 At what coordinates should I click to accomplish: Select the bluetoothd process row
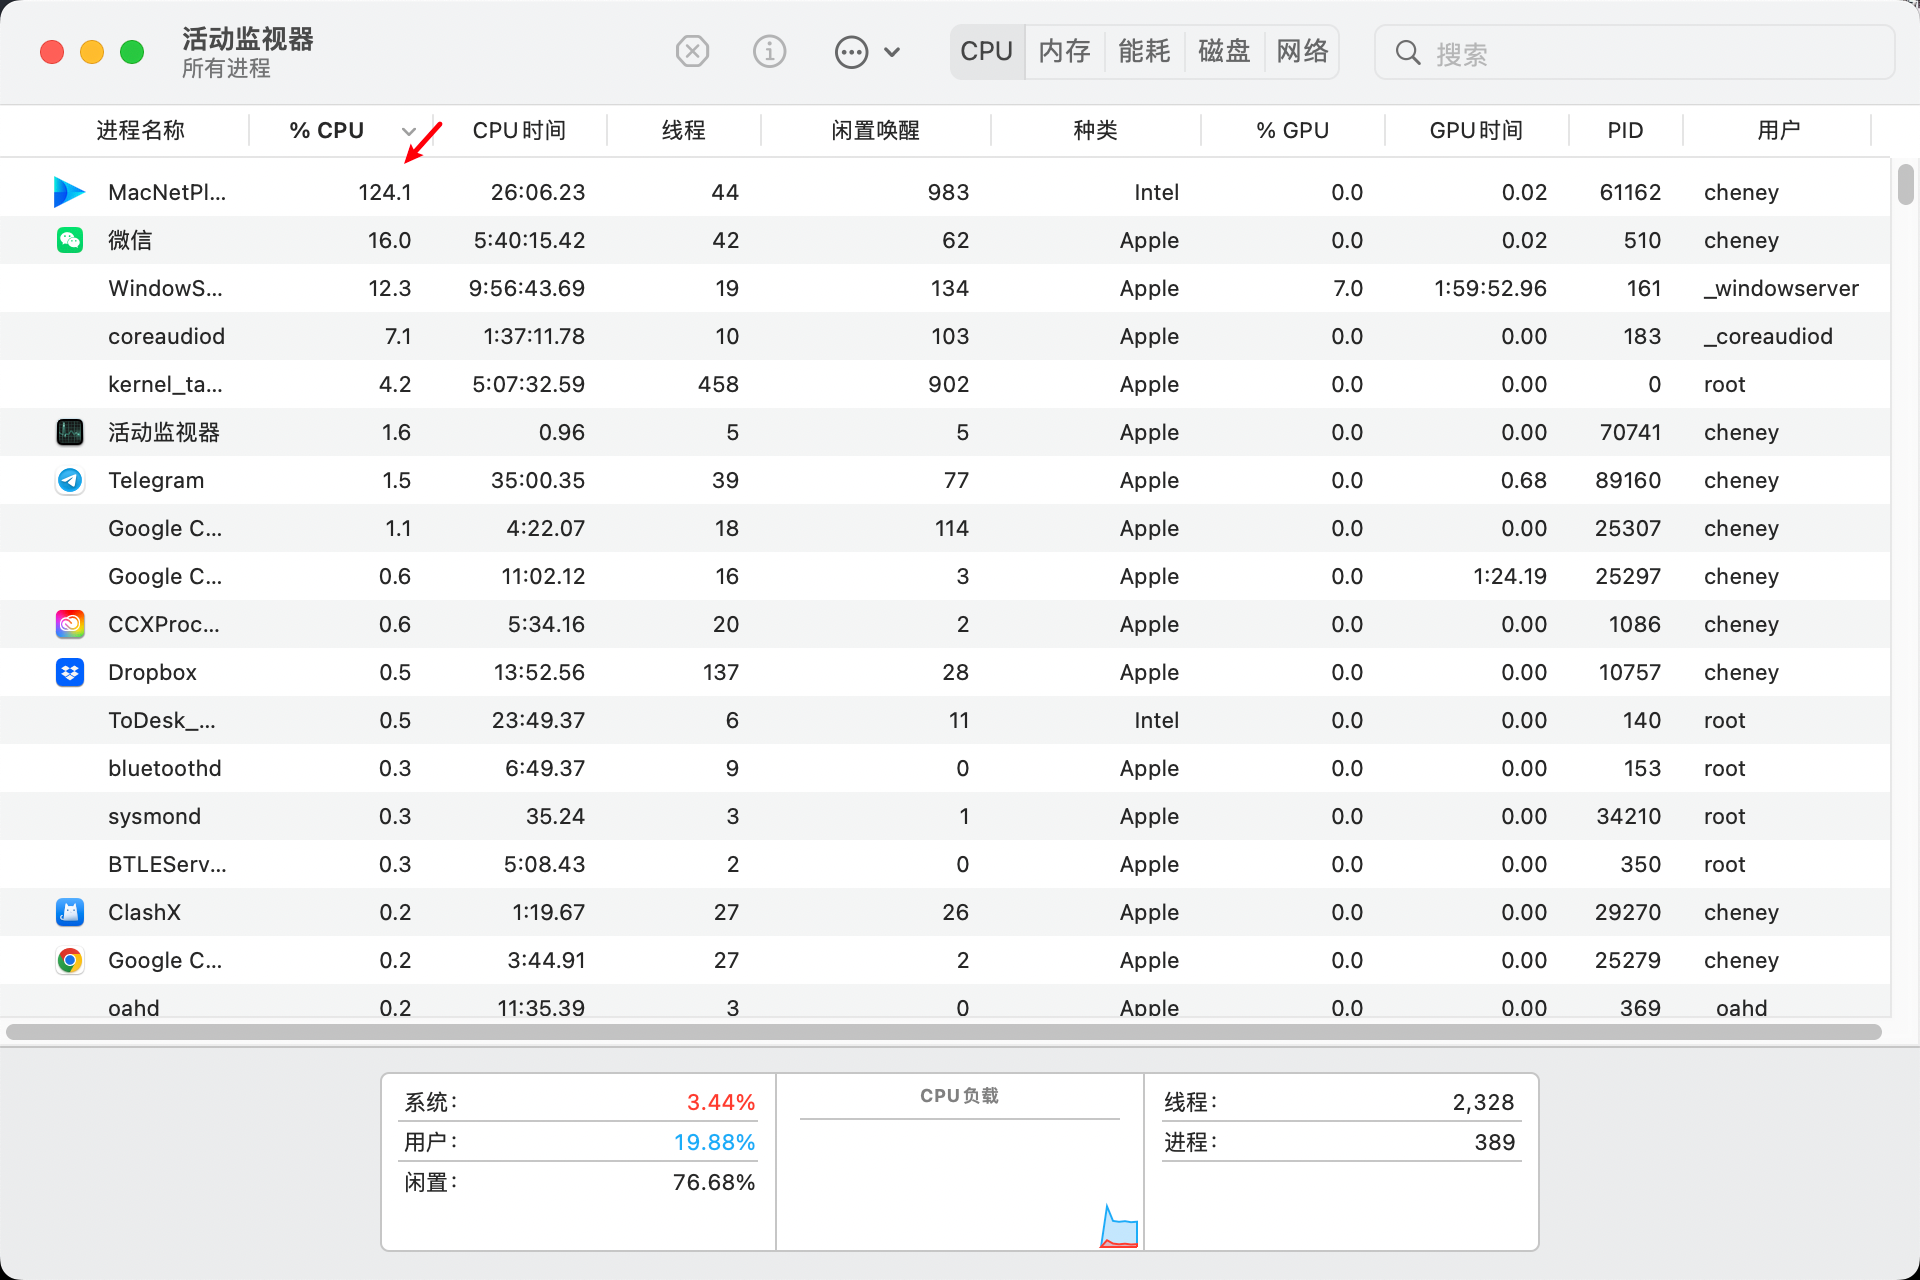pyautogui.click(x=945, y=768)
